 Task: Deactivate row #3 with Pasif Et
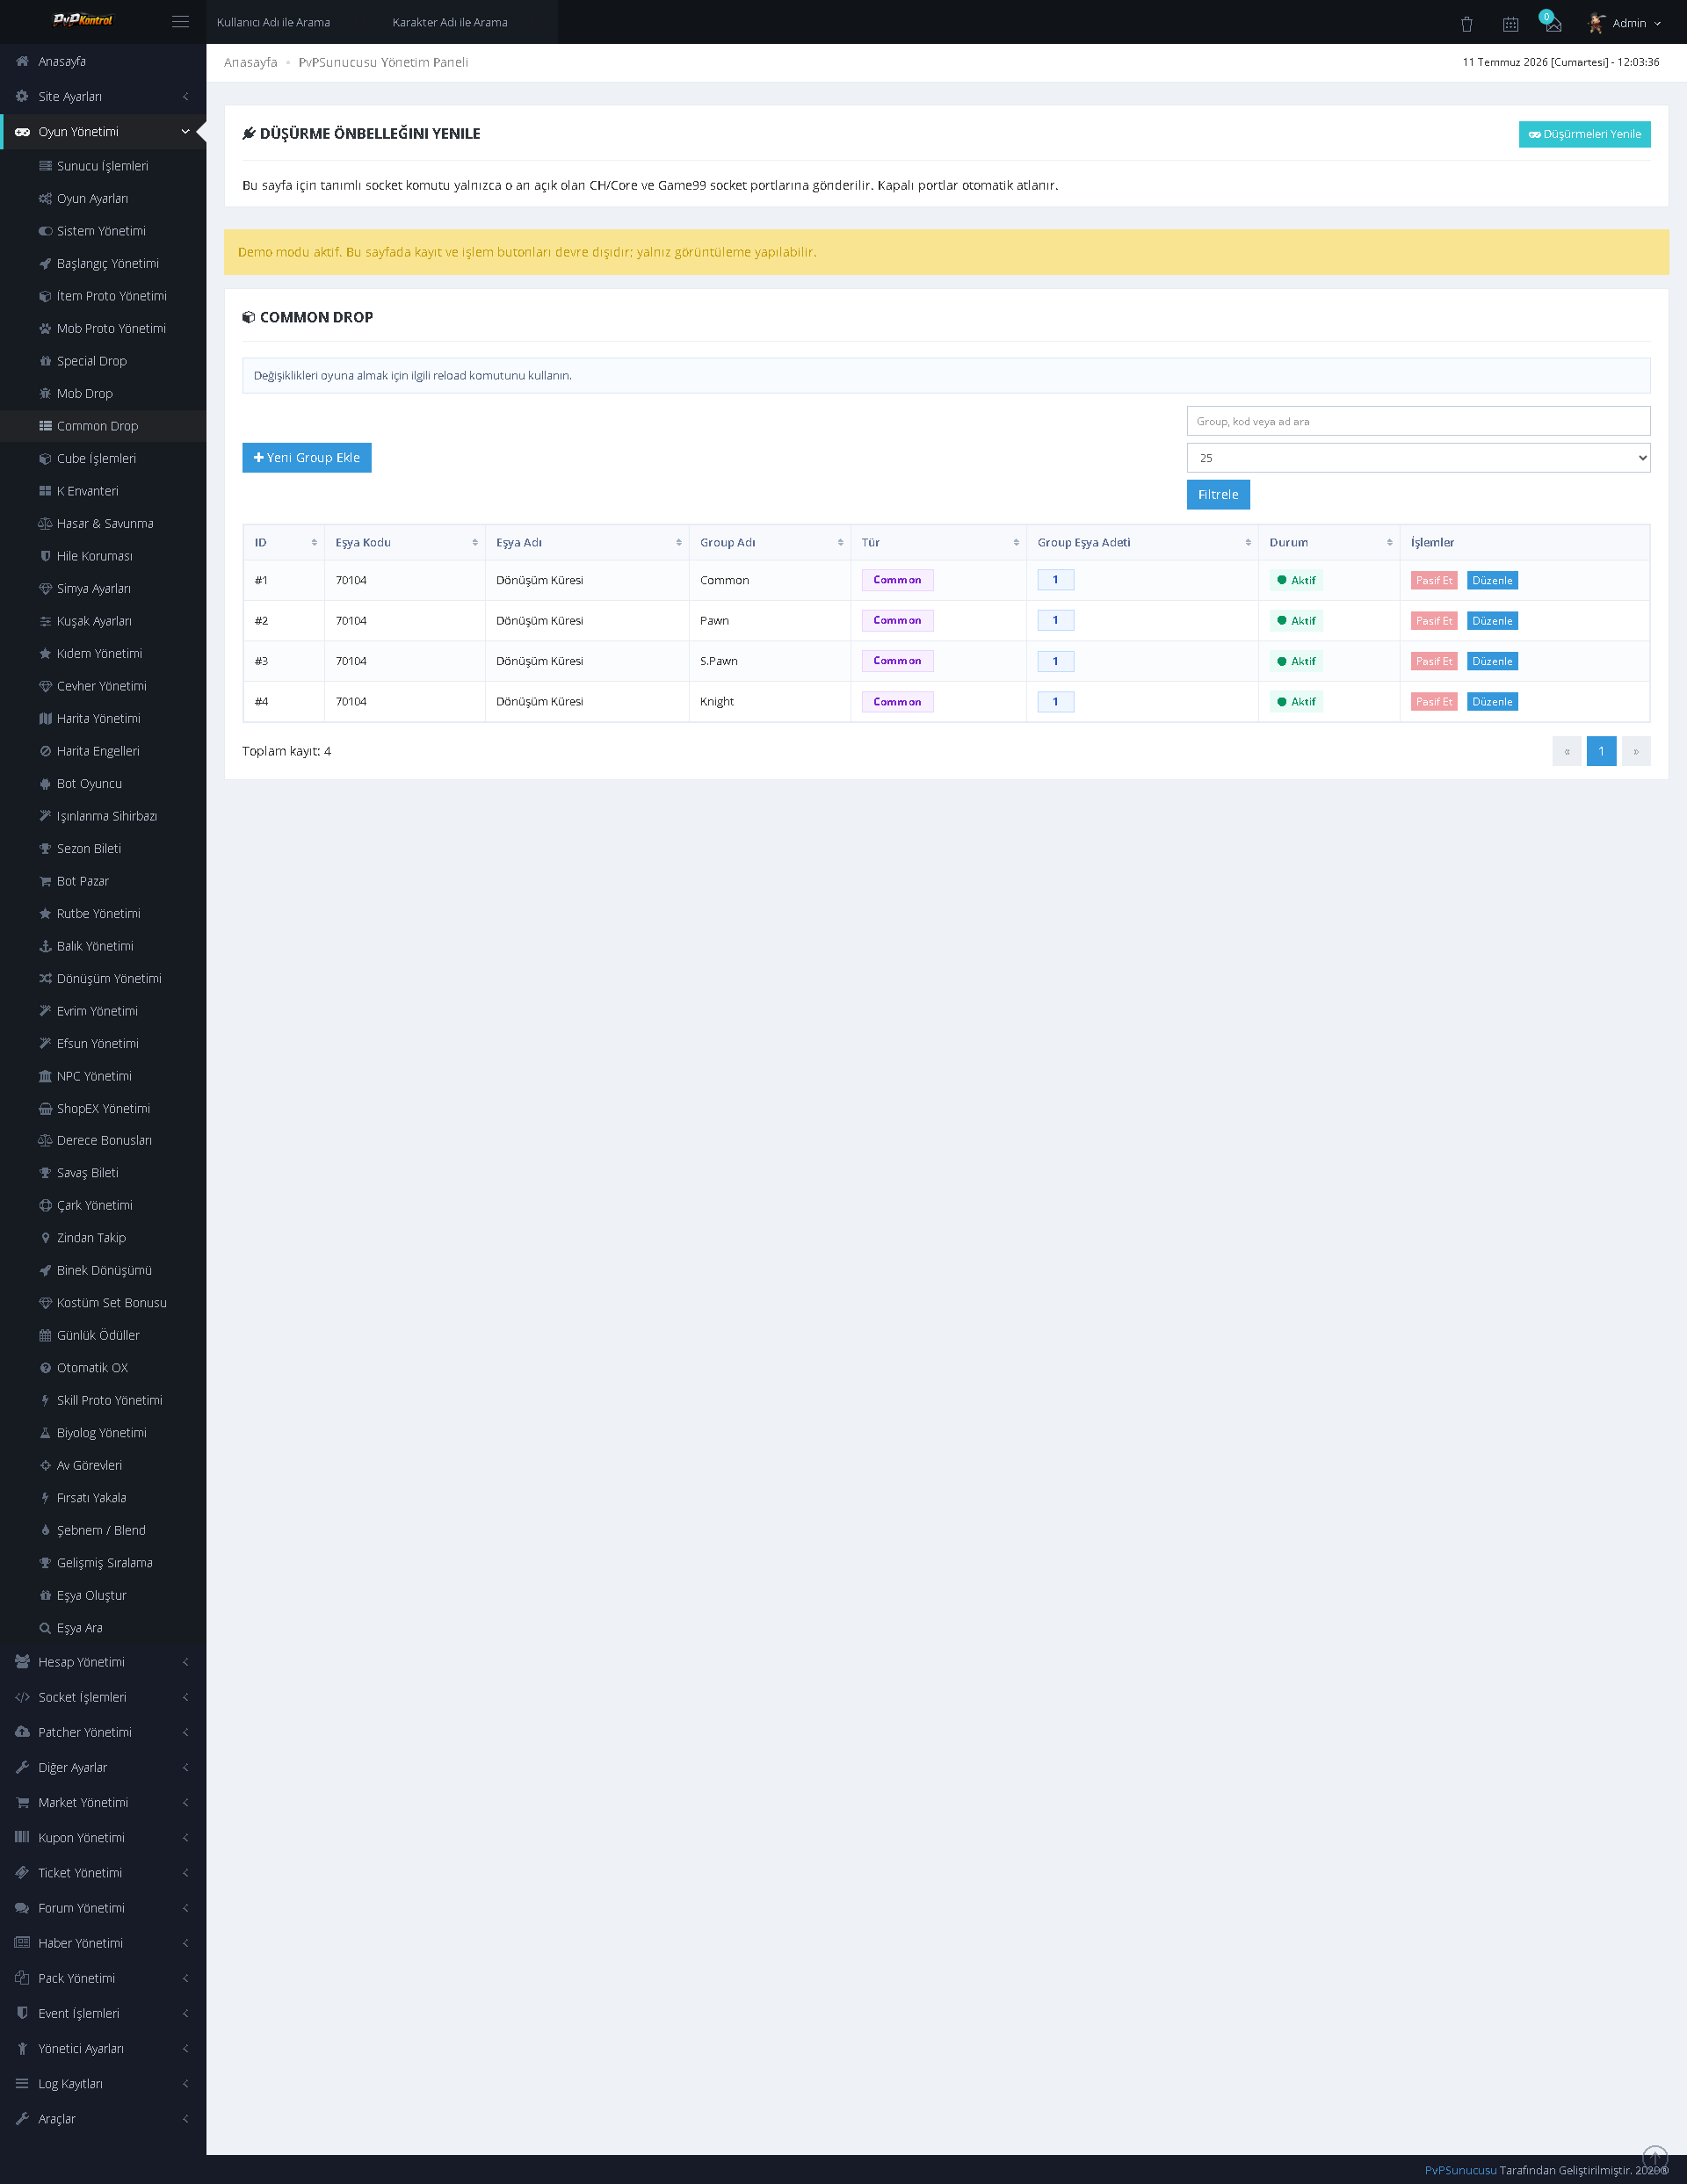point(1433,661)
